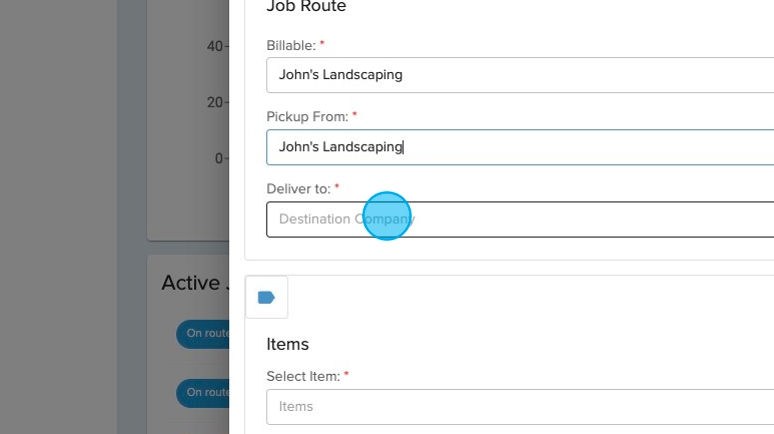Click the Pickup From text field
The width and height of the screenshot is (774, 434).
pos(520,147)
